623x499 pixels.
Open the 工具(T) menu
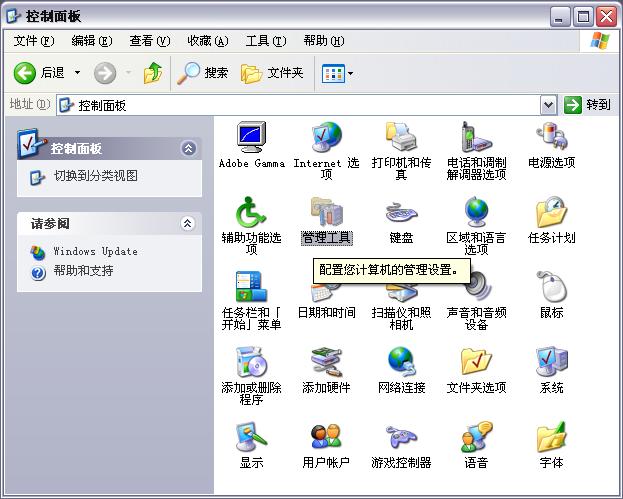(x=265, y=41)
